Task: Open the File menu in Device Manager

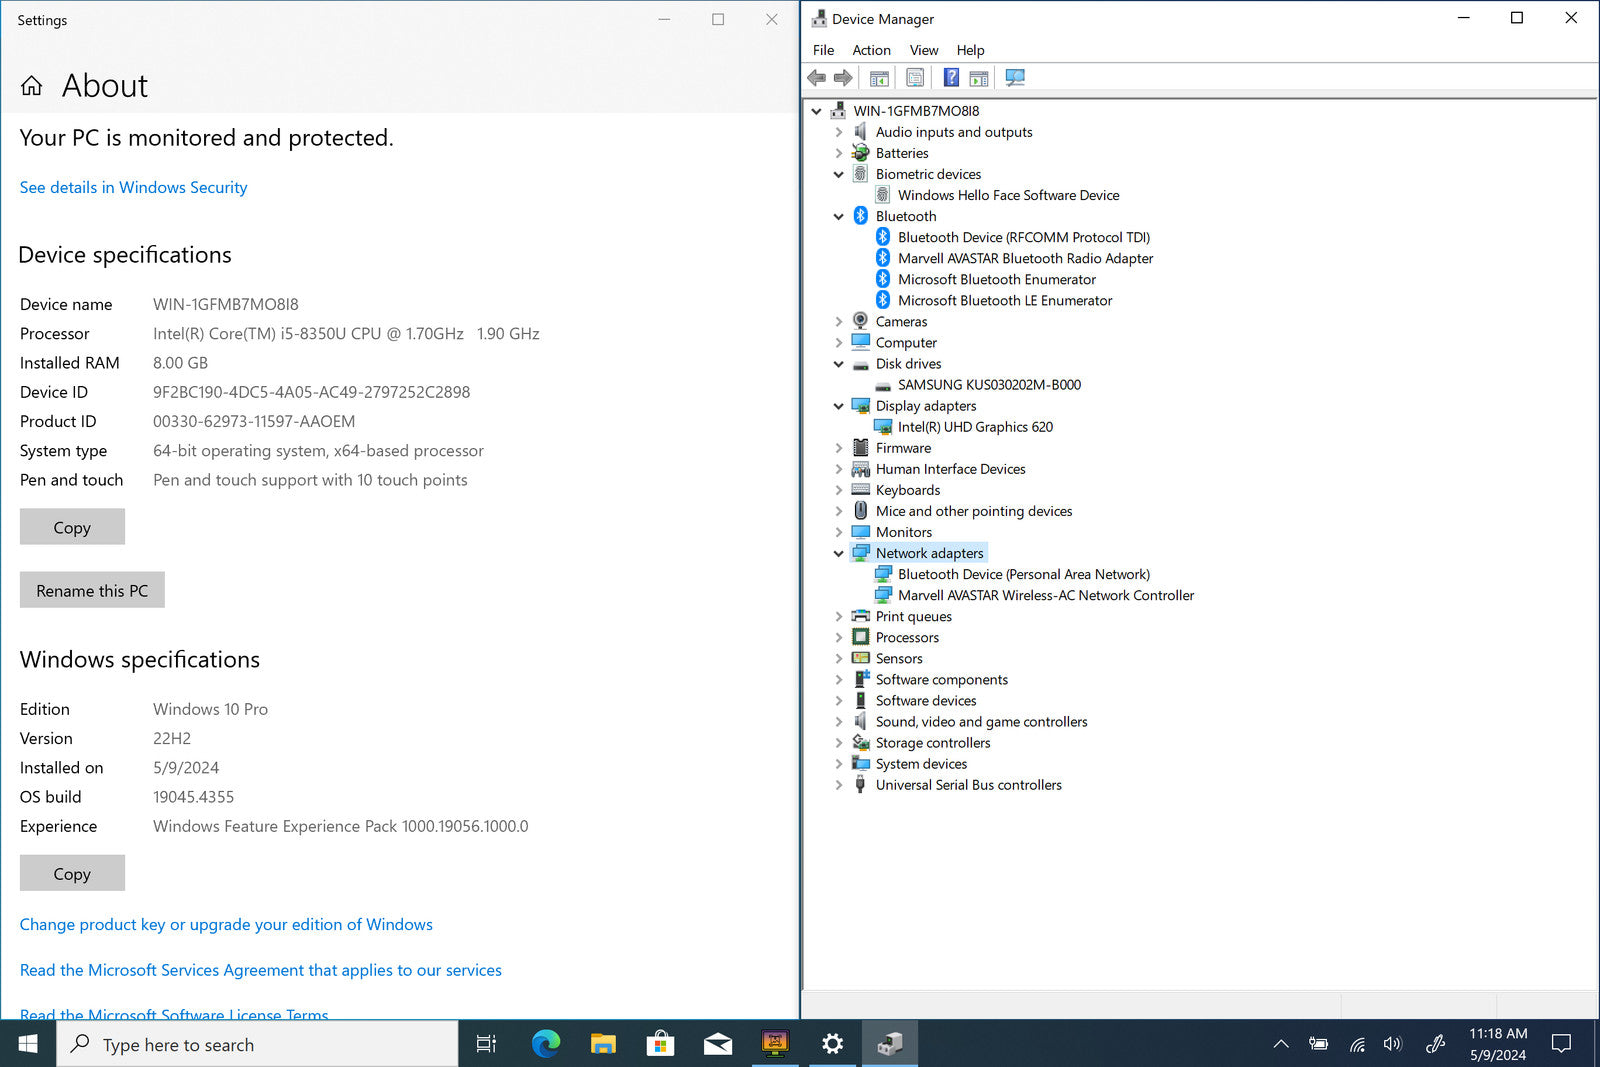Action: pyautogui.click(x=823, y=50)
